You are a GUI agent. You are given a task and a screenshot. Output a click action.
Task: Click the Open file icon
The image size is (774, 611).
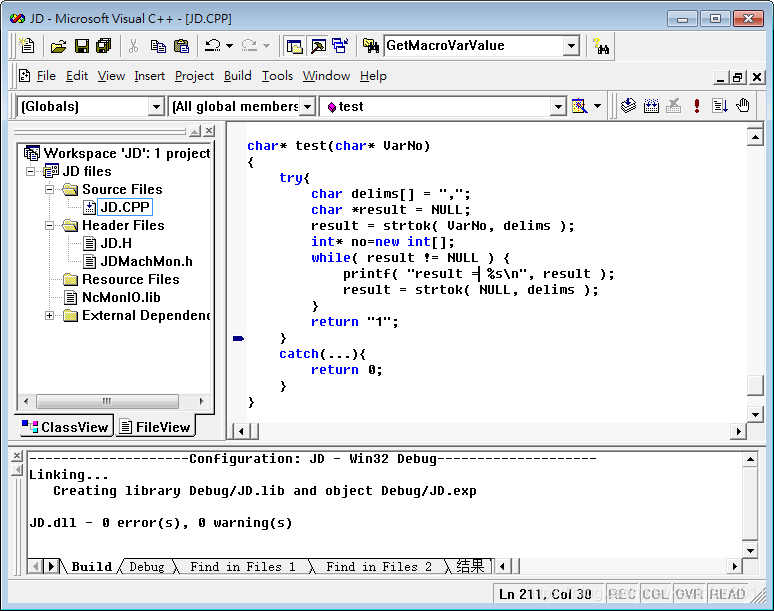pyautogui.click(x=58, y=46)
